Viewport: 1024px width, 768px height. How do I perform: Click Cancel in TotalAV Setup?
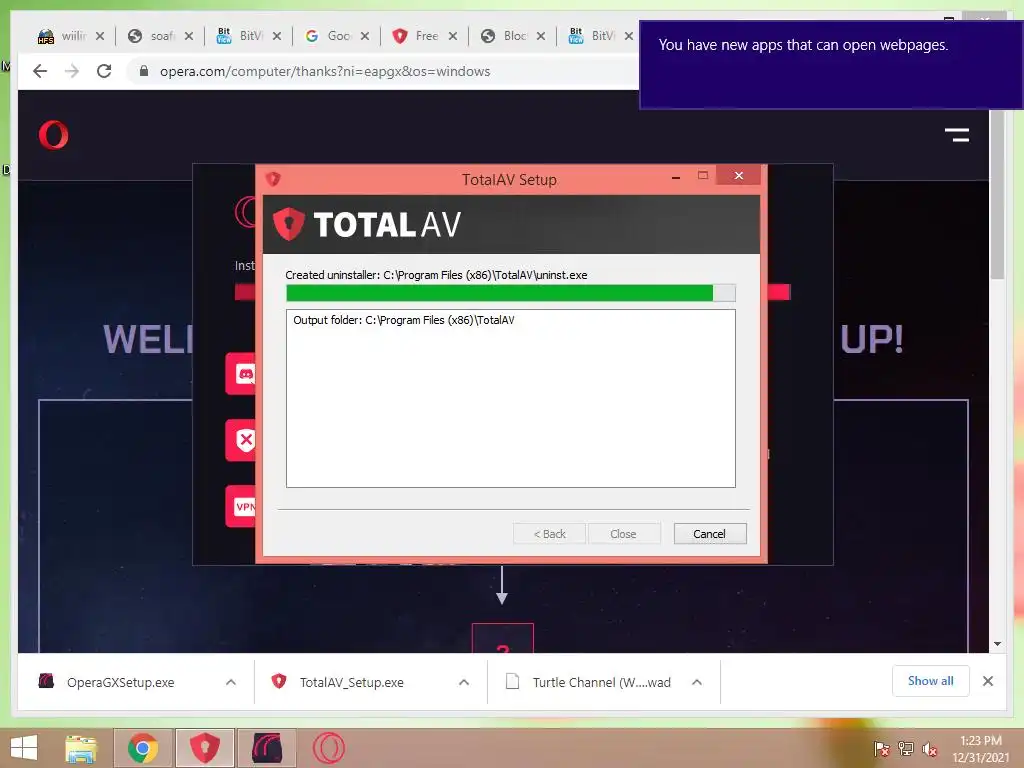click(710, 534)
